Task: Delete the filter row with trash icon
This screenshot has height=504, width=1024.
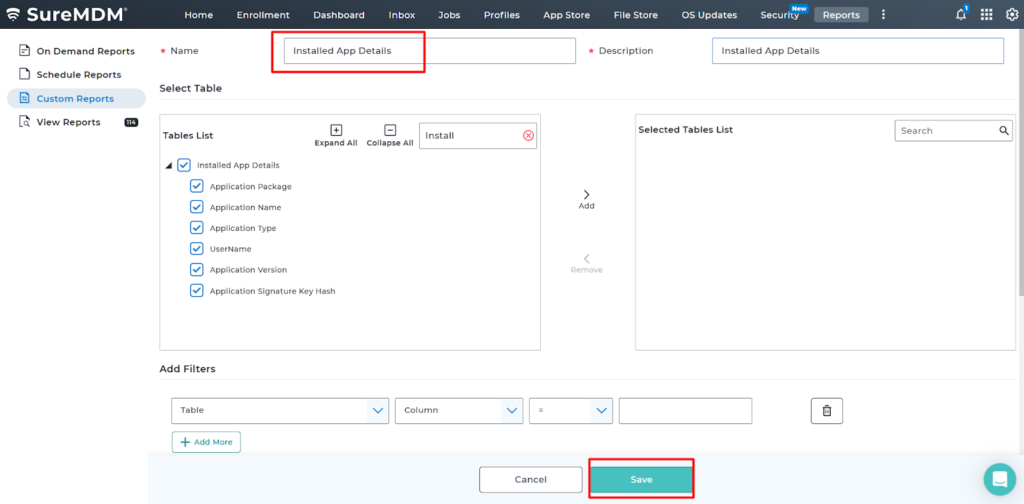Action: (826, 410)
